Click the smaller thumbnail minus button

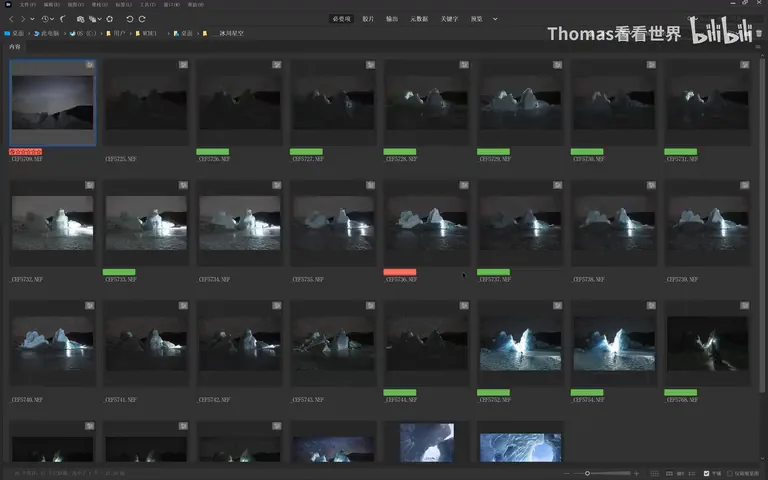click(567, 473)
